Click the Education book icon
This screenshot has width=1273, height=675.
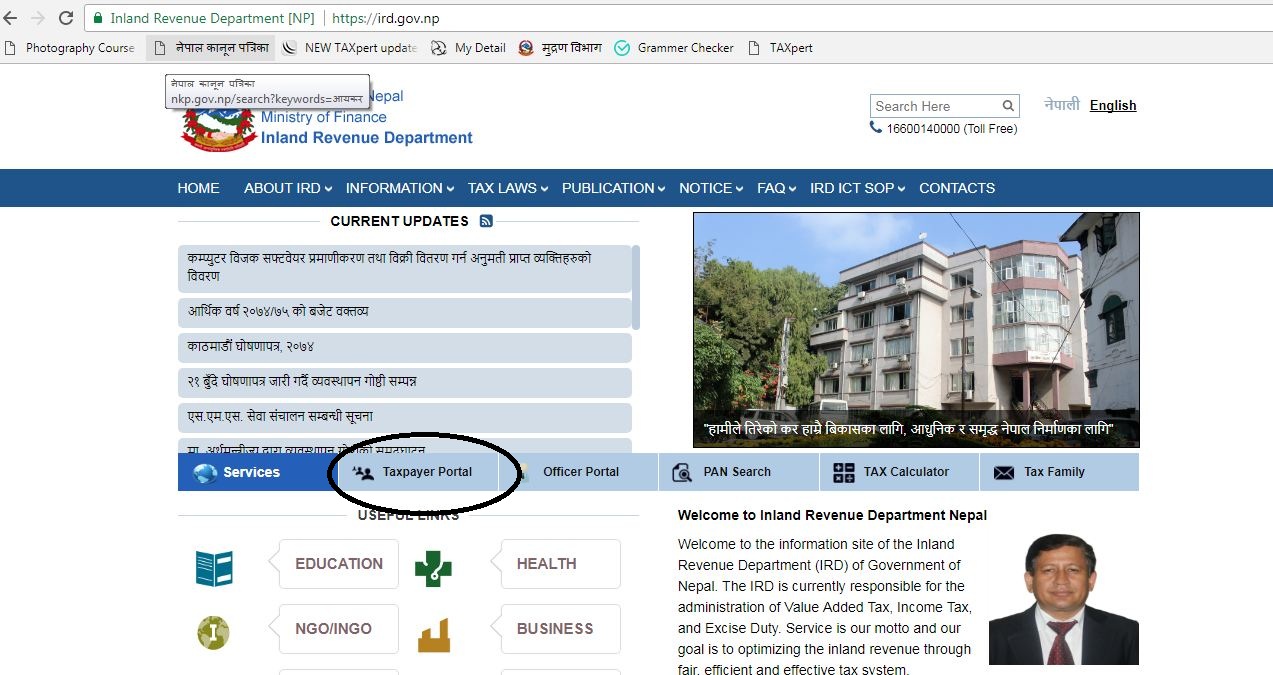click(214, 567)
